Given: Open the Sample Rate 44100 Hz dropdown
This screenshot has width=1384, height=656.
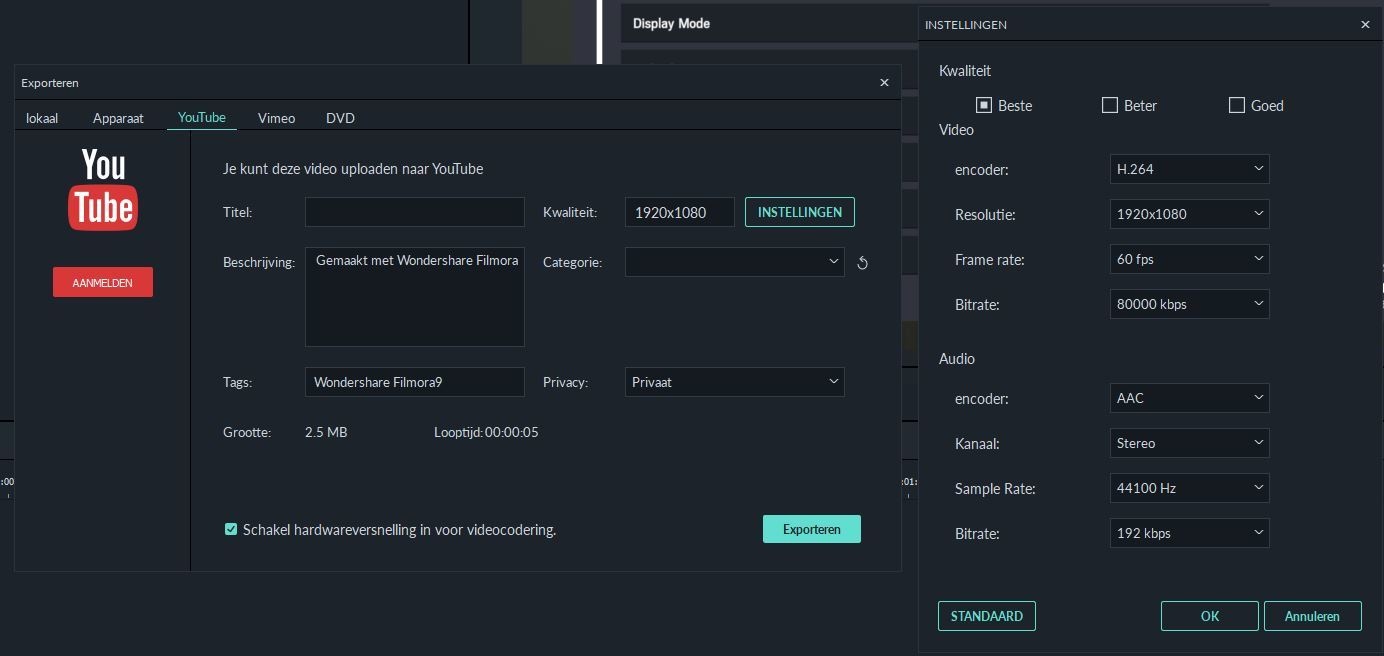Looking at the screenshot, I should pyautogui.click(x=1189, y=488).
